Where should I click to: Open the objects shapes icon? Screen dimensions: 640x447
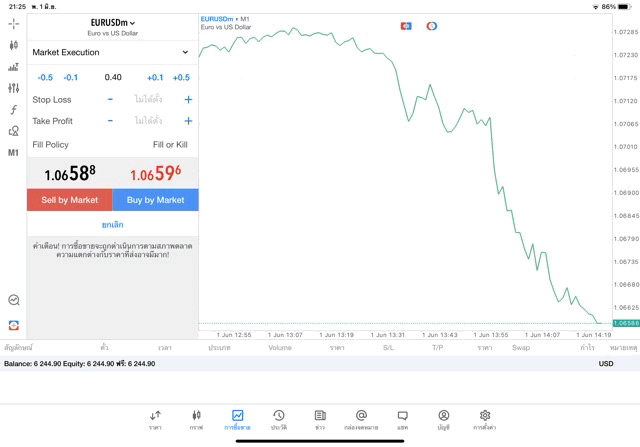[13, 131]
